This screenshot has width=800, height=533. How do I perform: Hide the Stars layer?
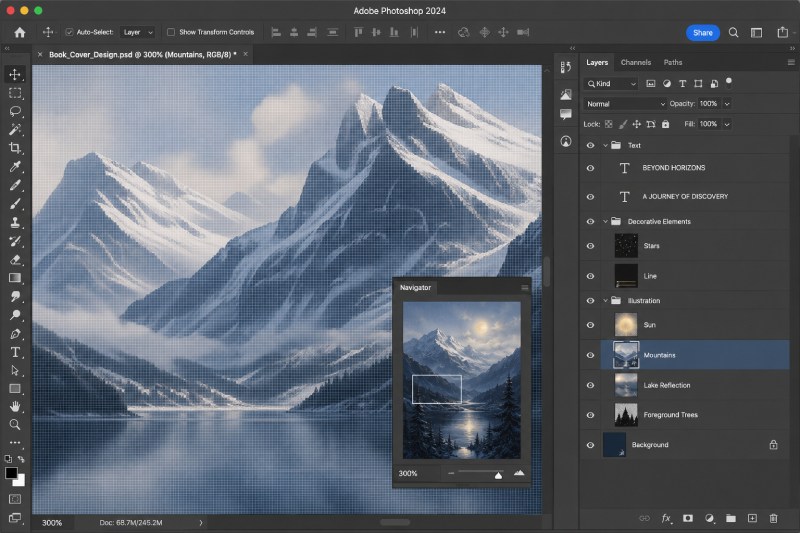(590, 246)
